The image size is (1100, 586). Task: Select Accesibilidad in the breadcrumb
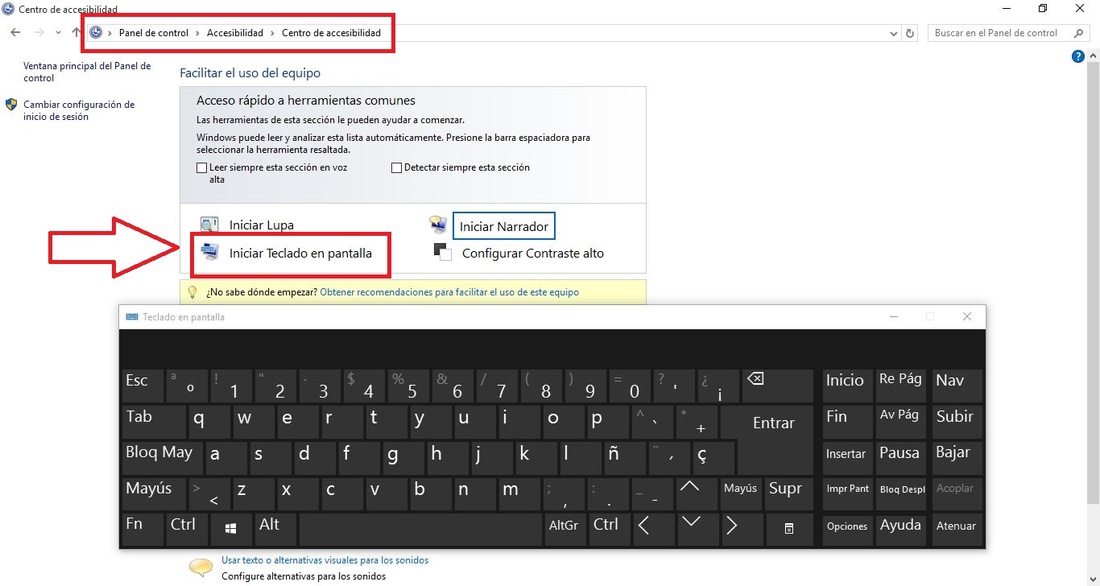pos(235,33)
